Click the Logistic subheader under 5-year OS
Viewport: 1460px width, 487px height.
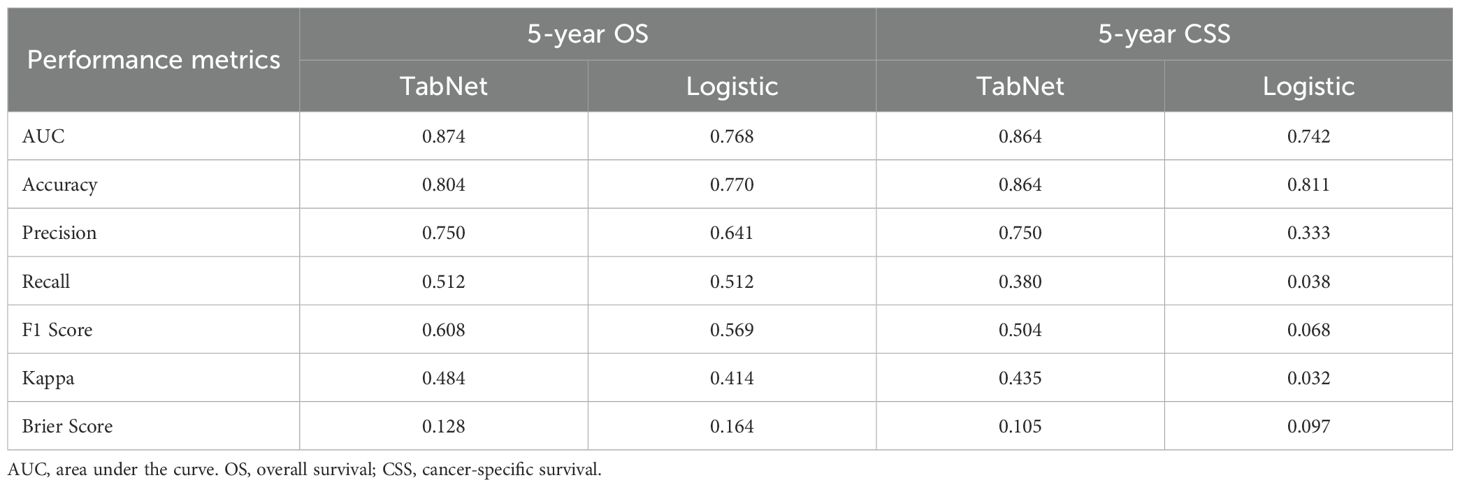[732, 86]
